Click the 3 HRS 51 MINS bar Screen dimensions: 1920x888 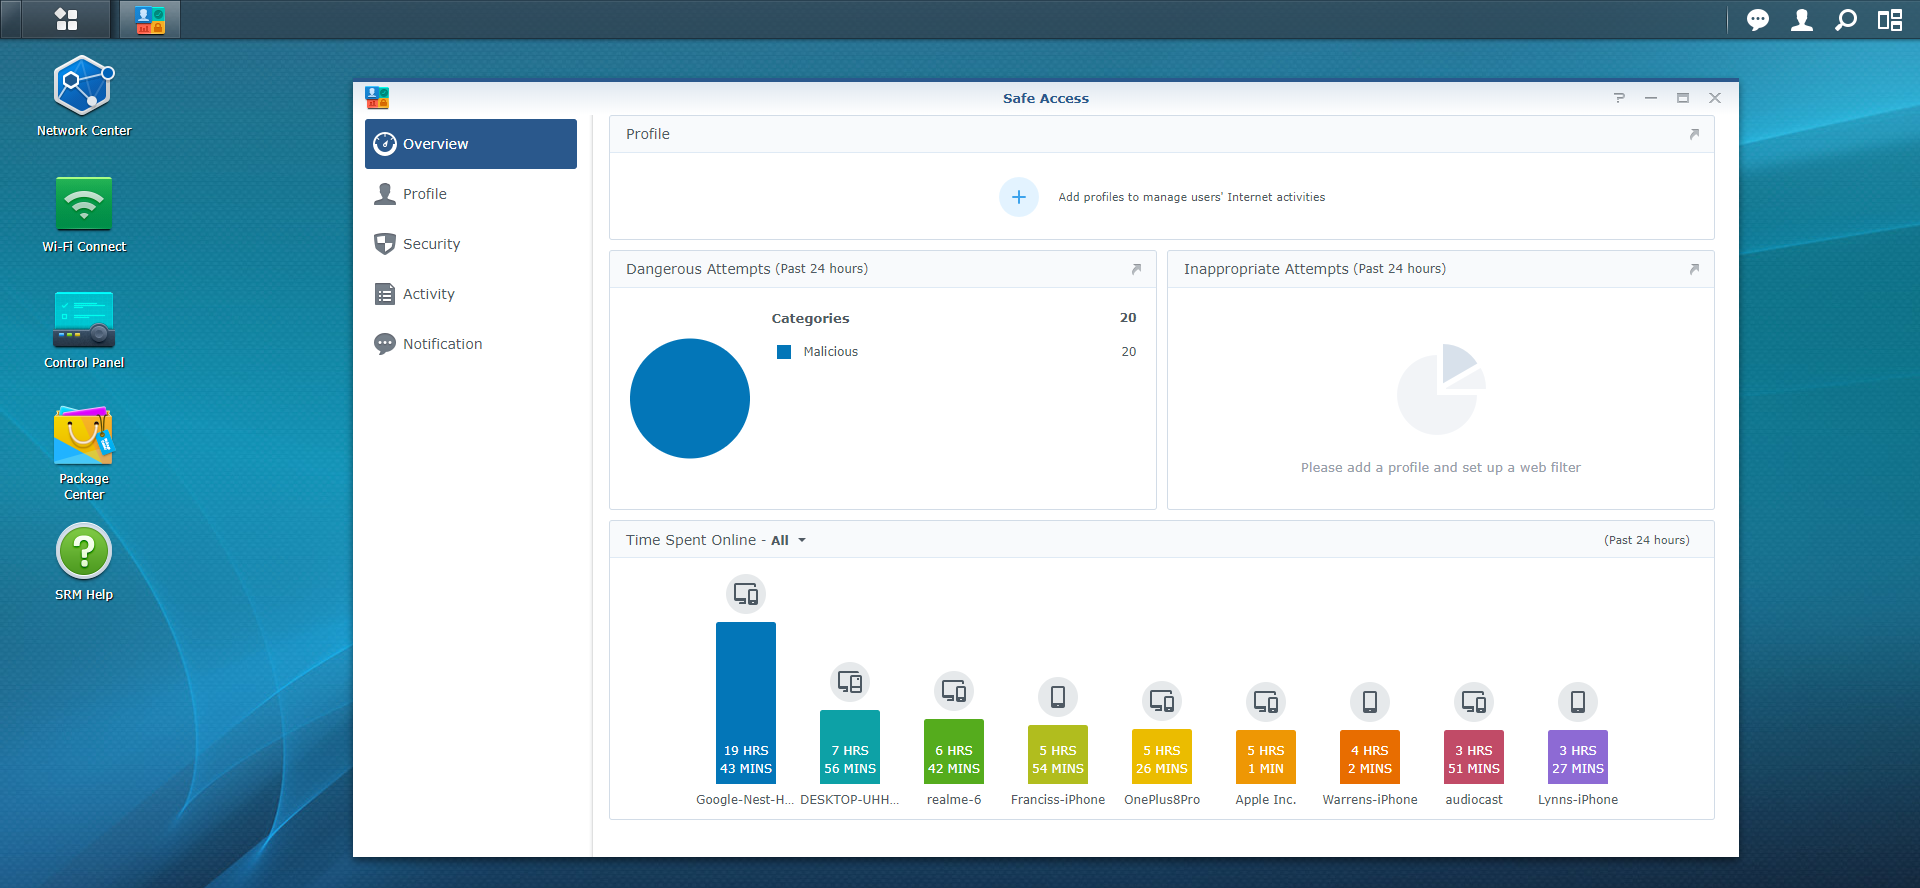[x=1474, y=757]
